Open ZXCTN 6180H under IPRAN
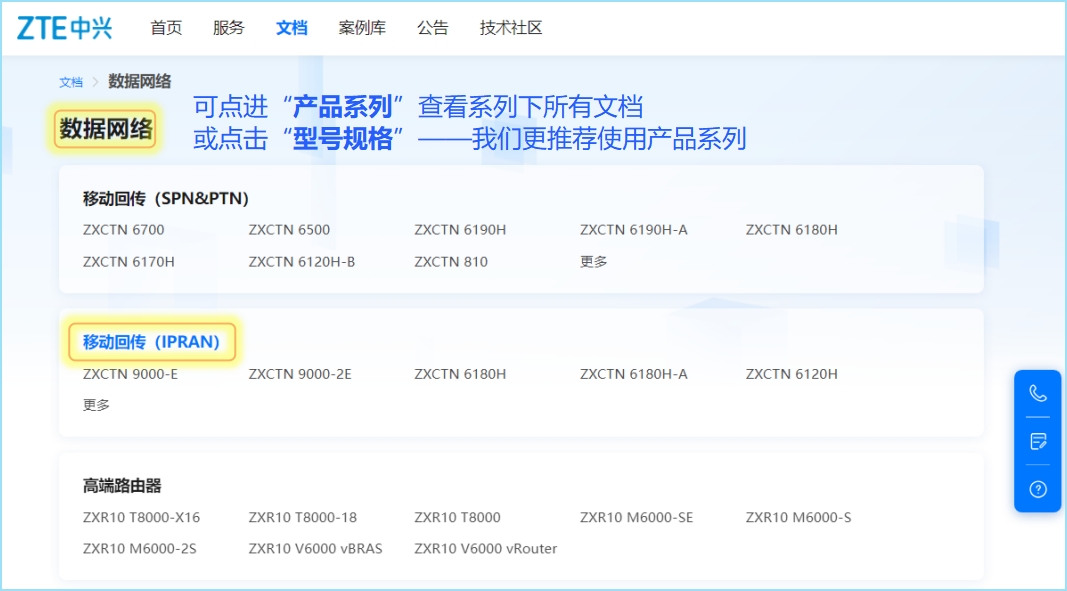The image size is (1067, 591). tap(460, 374)
